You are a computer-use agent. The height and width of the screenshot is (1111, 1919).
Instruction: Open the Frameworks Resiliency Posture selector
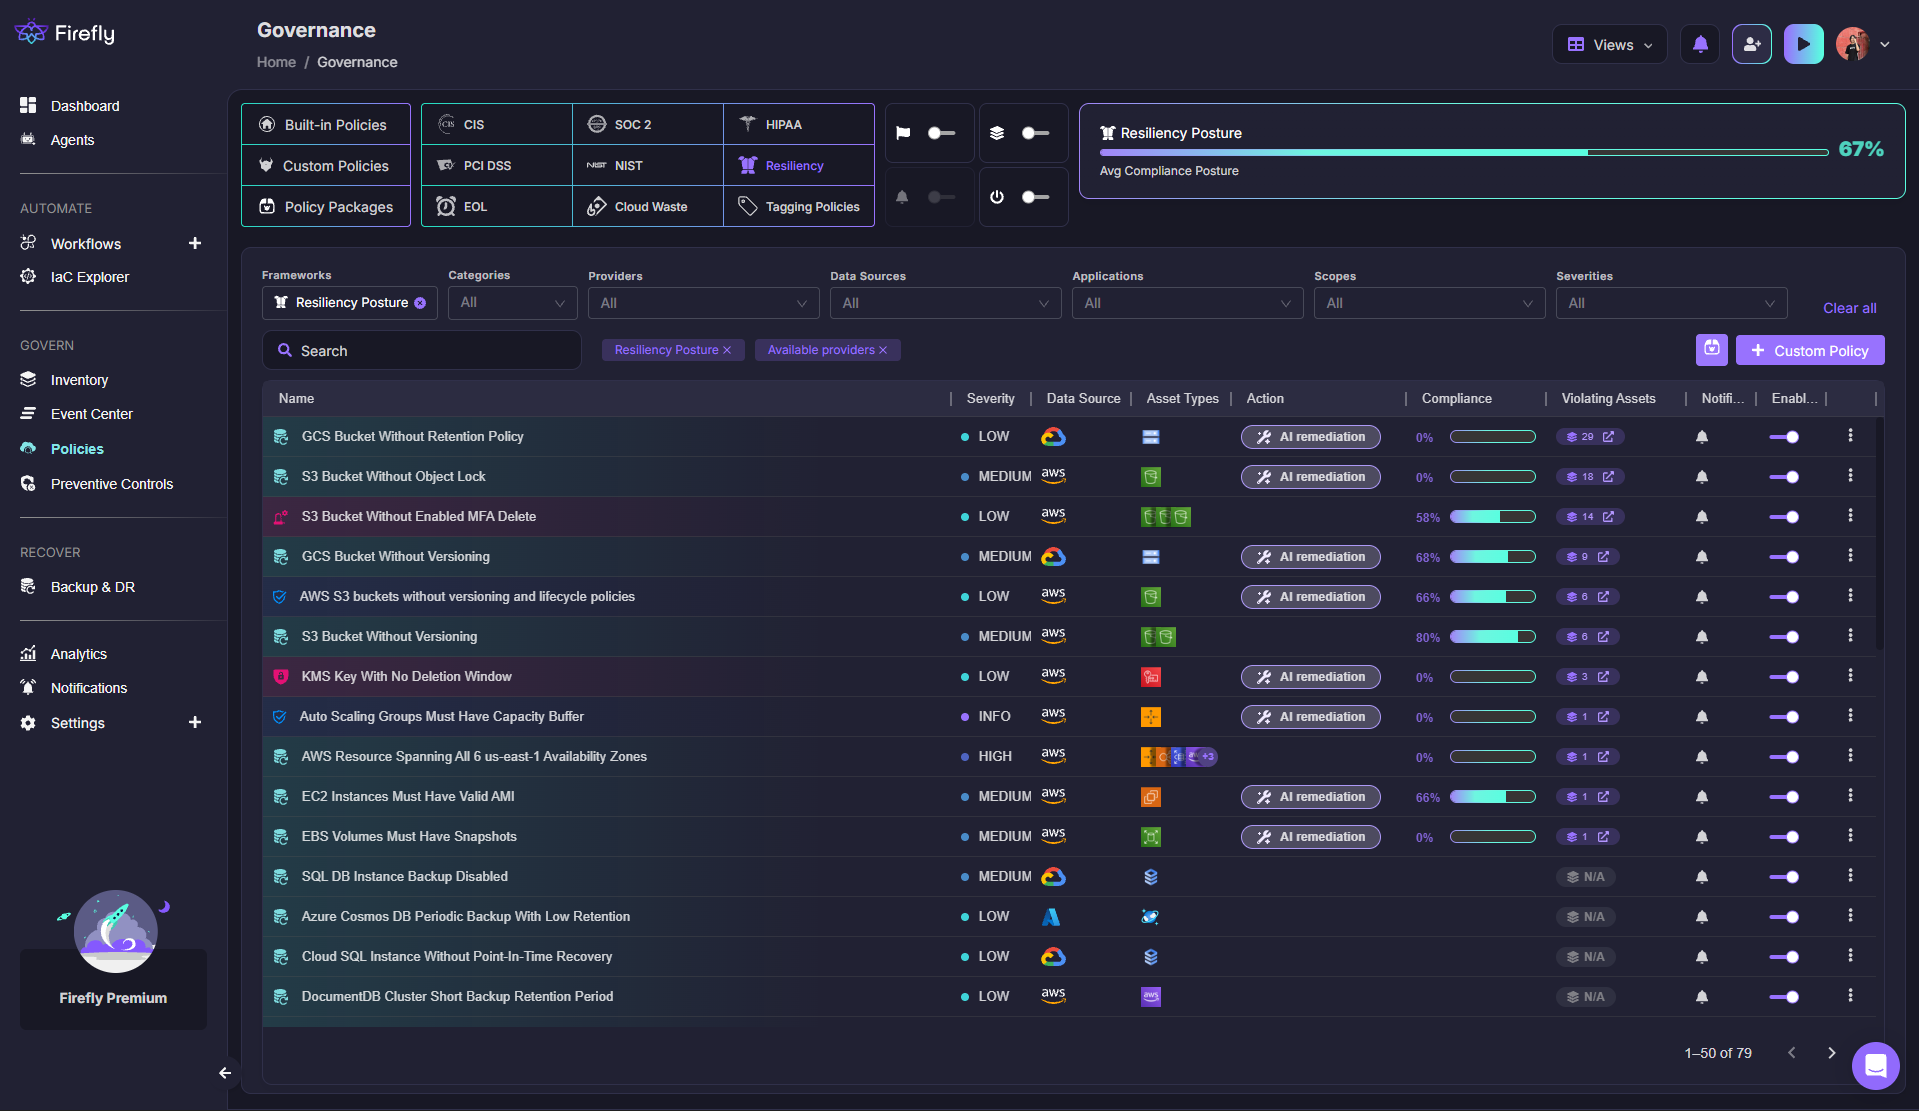350,303
